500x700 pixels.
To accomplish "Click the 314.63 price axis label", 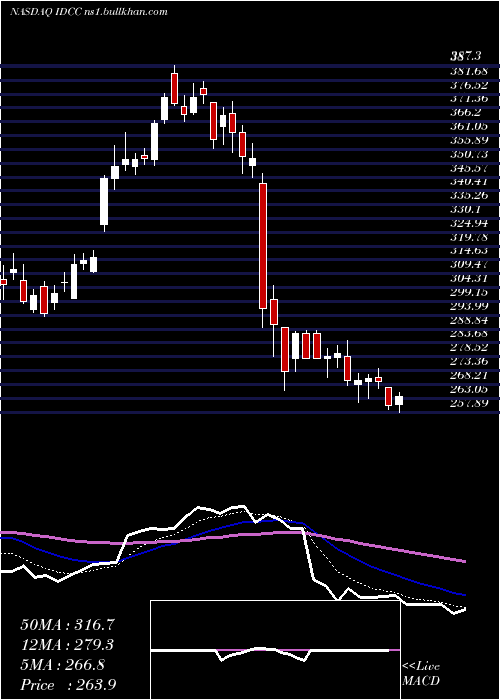I will (470, 251).
